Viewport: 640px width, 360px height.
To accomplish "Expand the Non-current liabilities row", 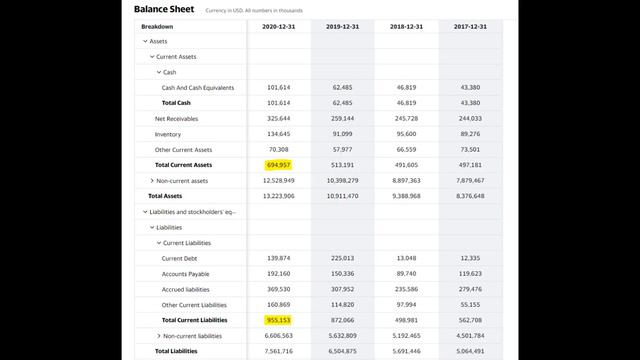I will pyautogui.click(x=159, y=336).
